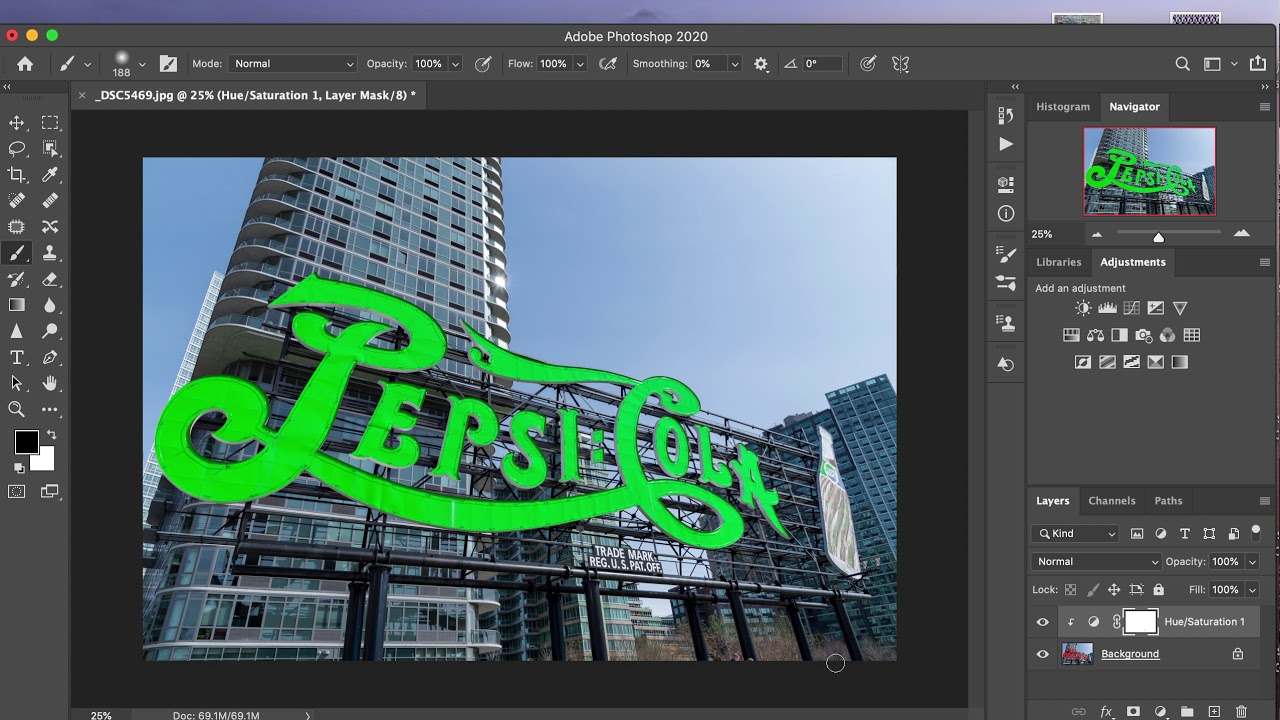Hide the Background layer

tap(1043, 654)
